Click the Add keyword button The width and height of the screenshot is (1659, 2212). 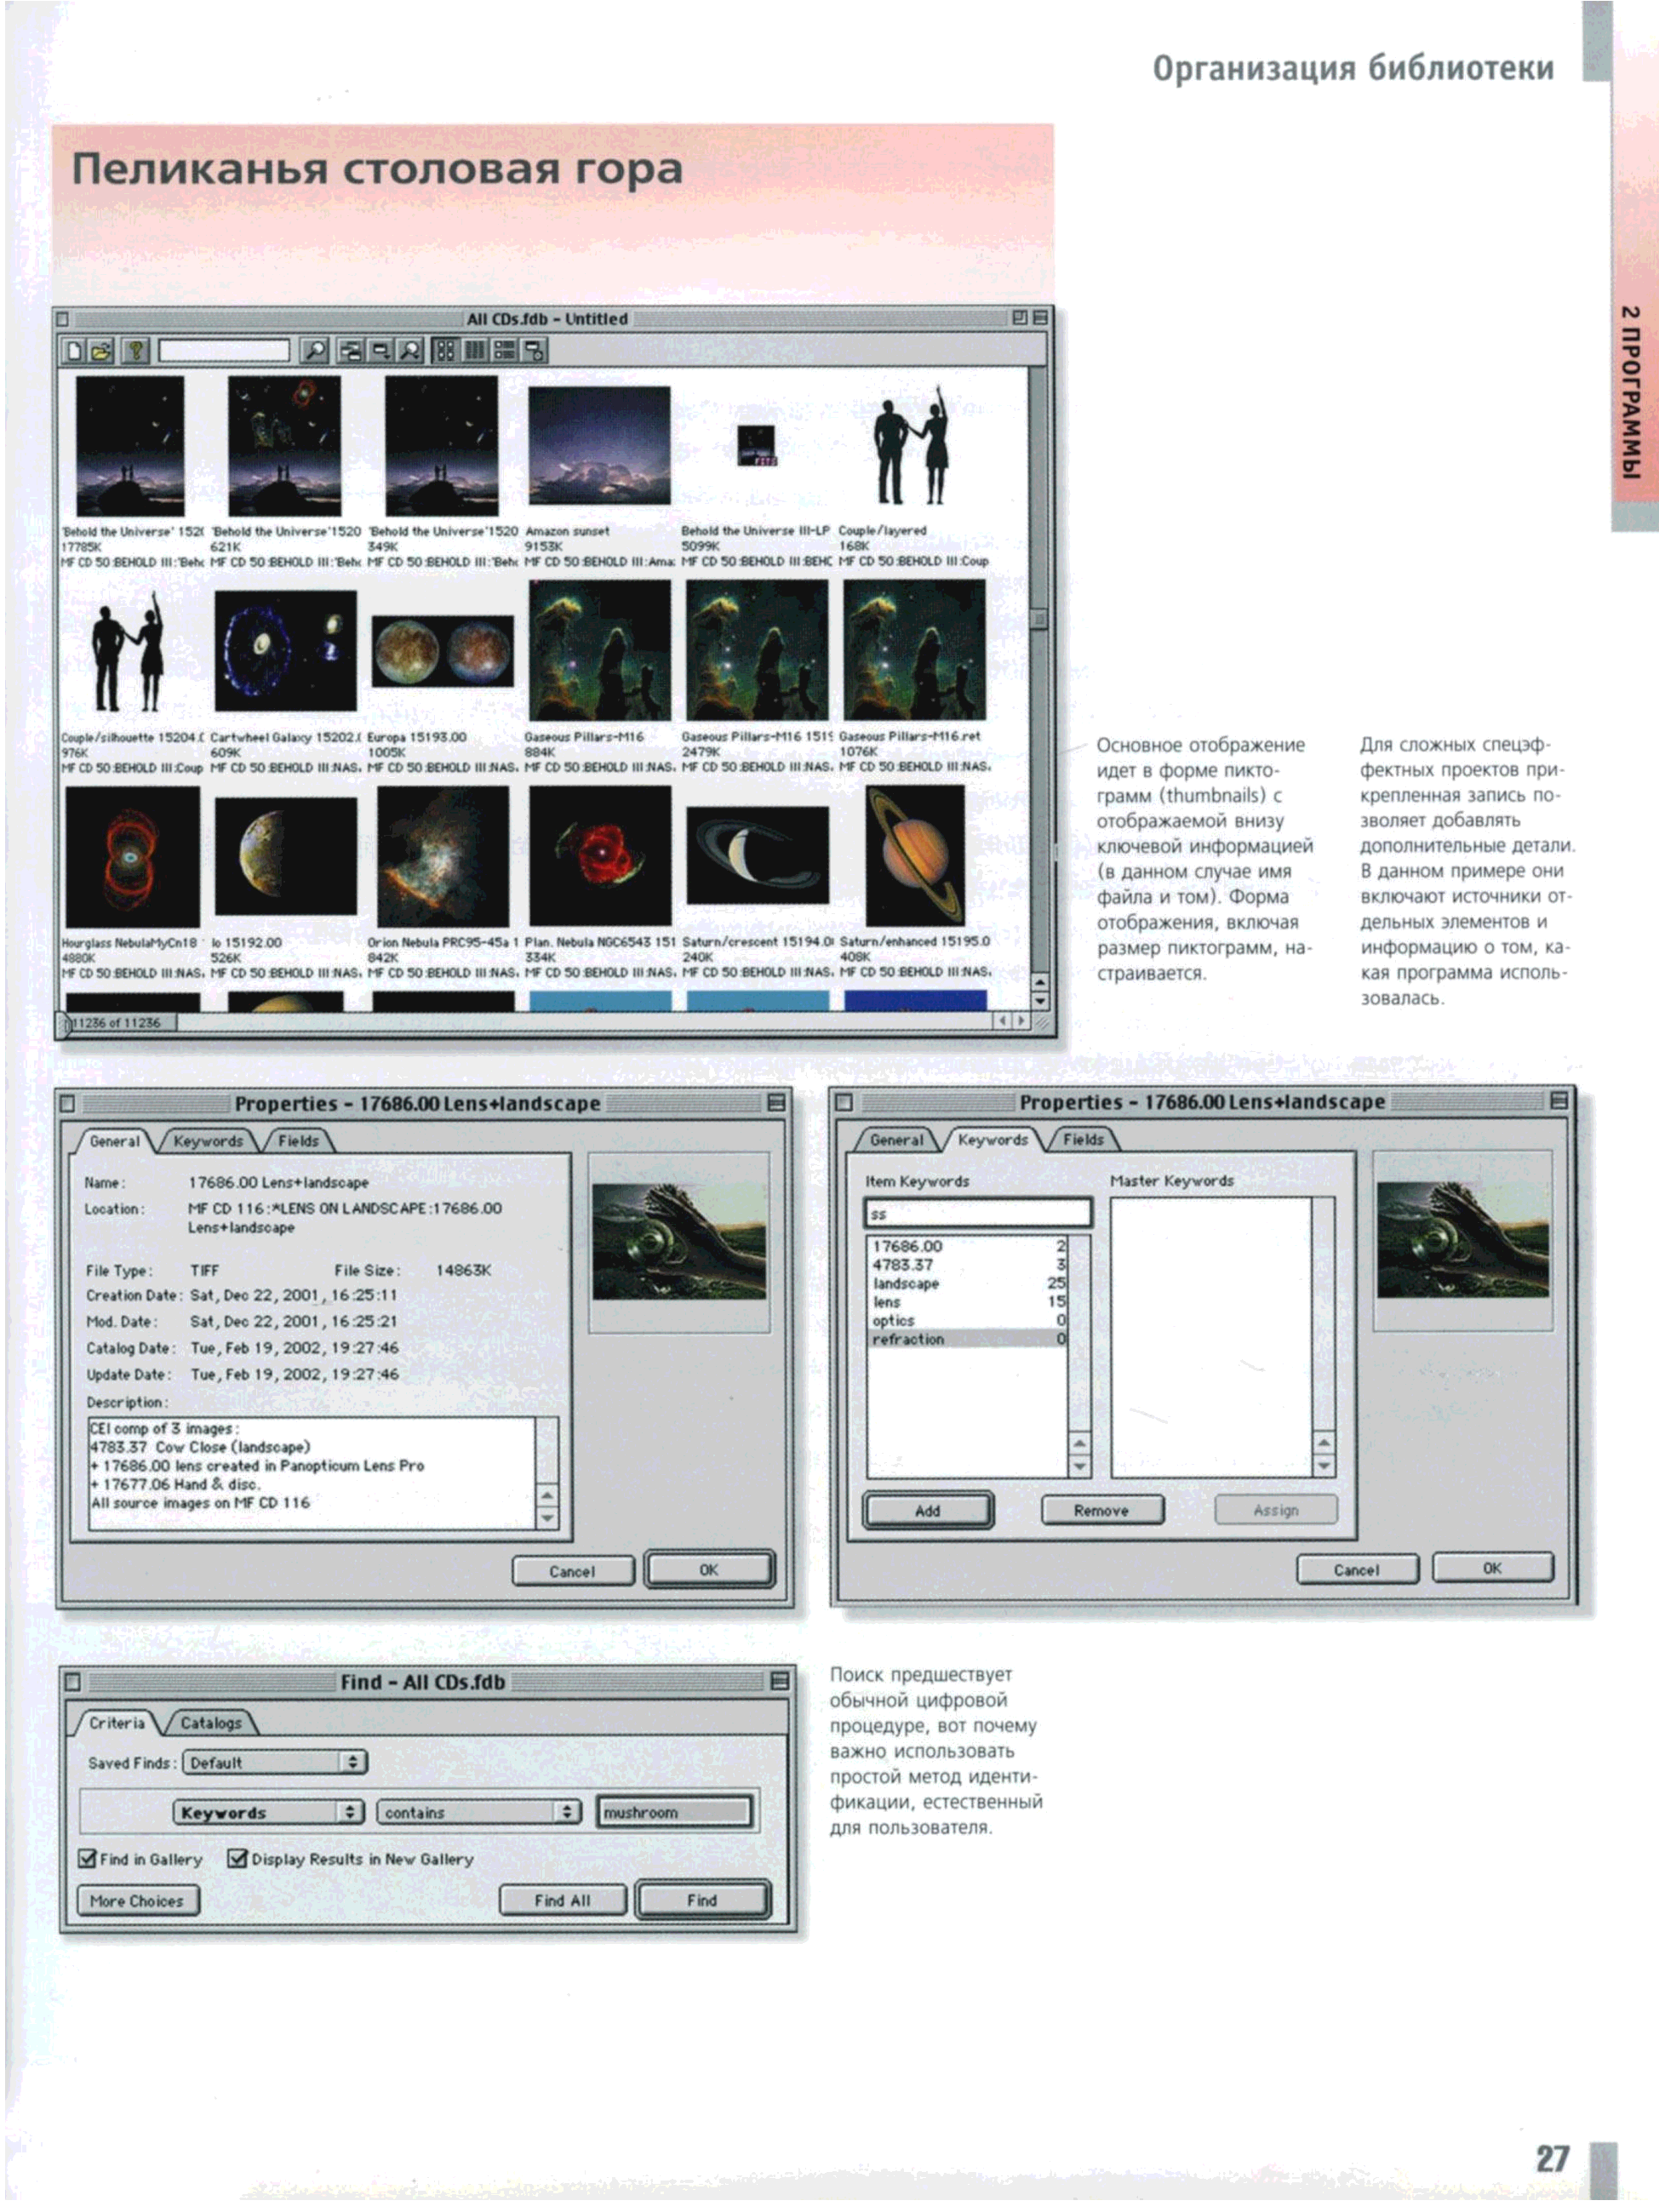tap(927, 1511)
